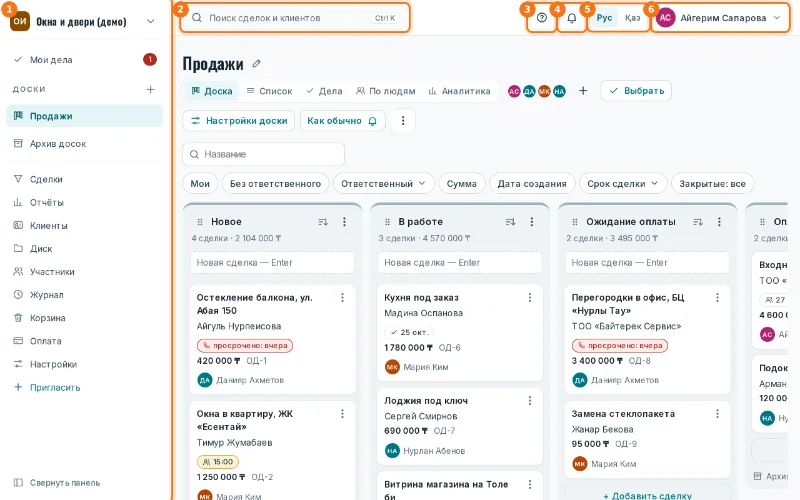800x500 pixels.
Task: Open Отчёты in sidebar
Action: click(x=85, y=203)
